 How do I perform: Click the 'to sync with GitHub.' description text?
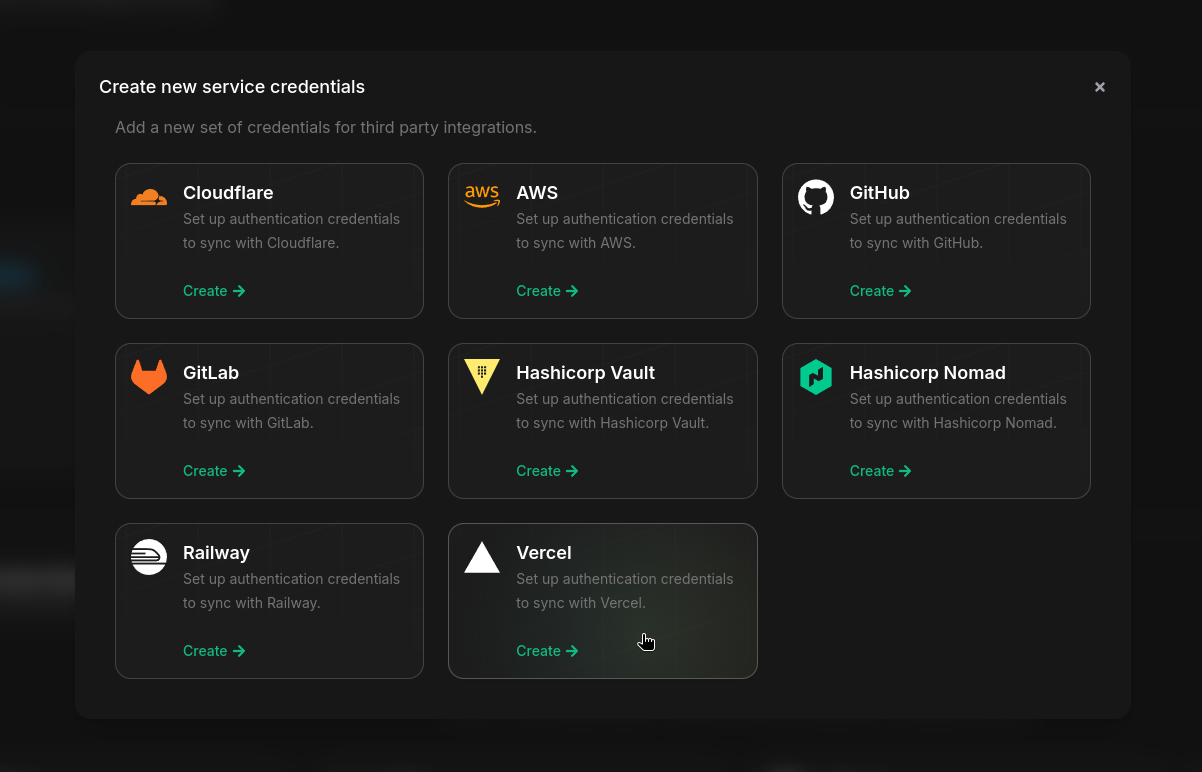[x=917, y=243]
